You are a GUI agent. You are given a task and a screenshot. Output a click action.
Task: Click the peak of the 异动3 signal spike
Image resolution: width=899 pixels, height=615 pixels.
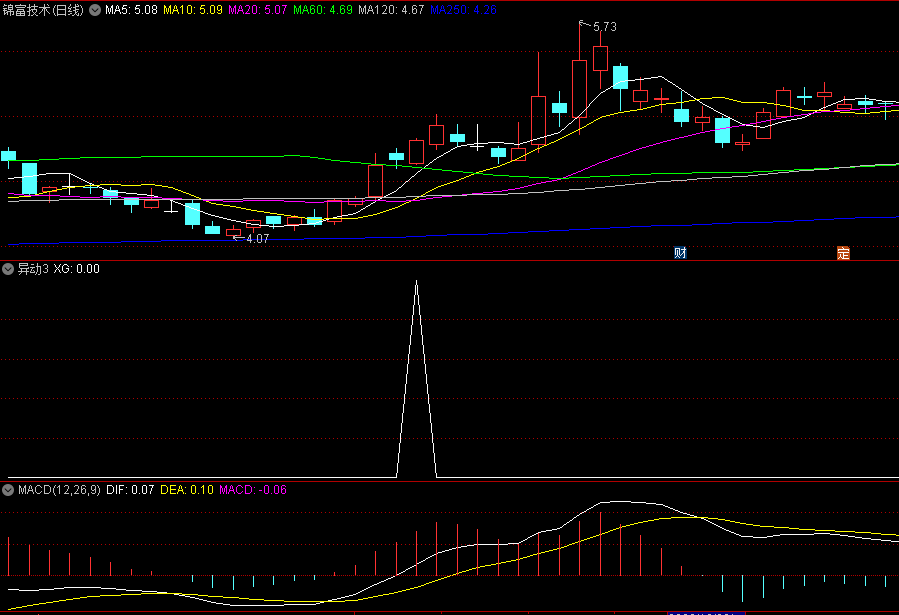pyautogui.click(x=417, y=281)
